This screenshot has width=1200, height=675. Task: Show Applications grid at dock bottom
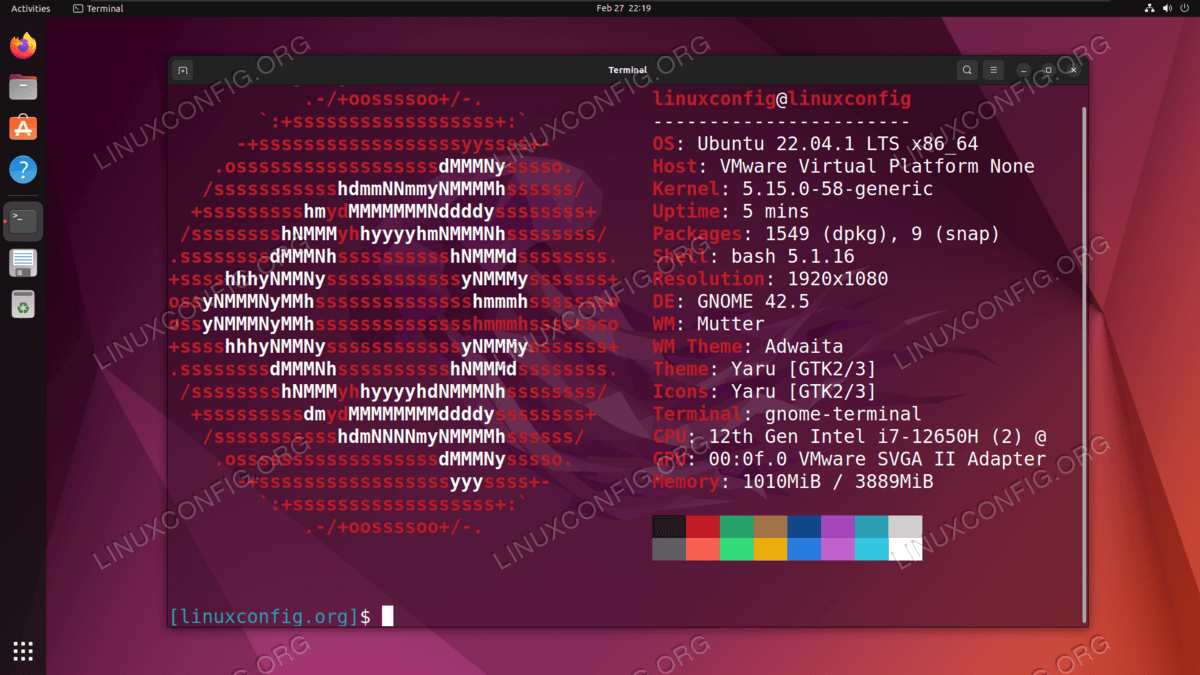23,651
